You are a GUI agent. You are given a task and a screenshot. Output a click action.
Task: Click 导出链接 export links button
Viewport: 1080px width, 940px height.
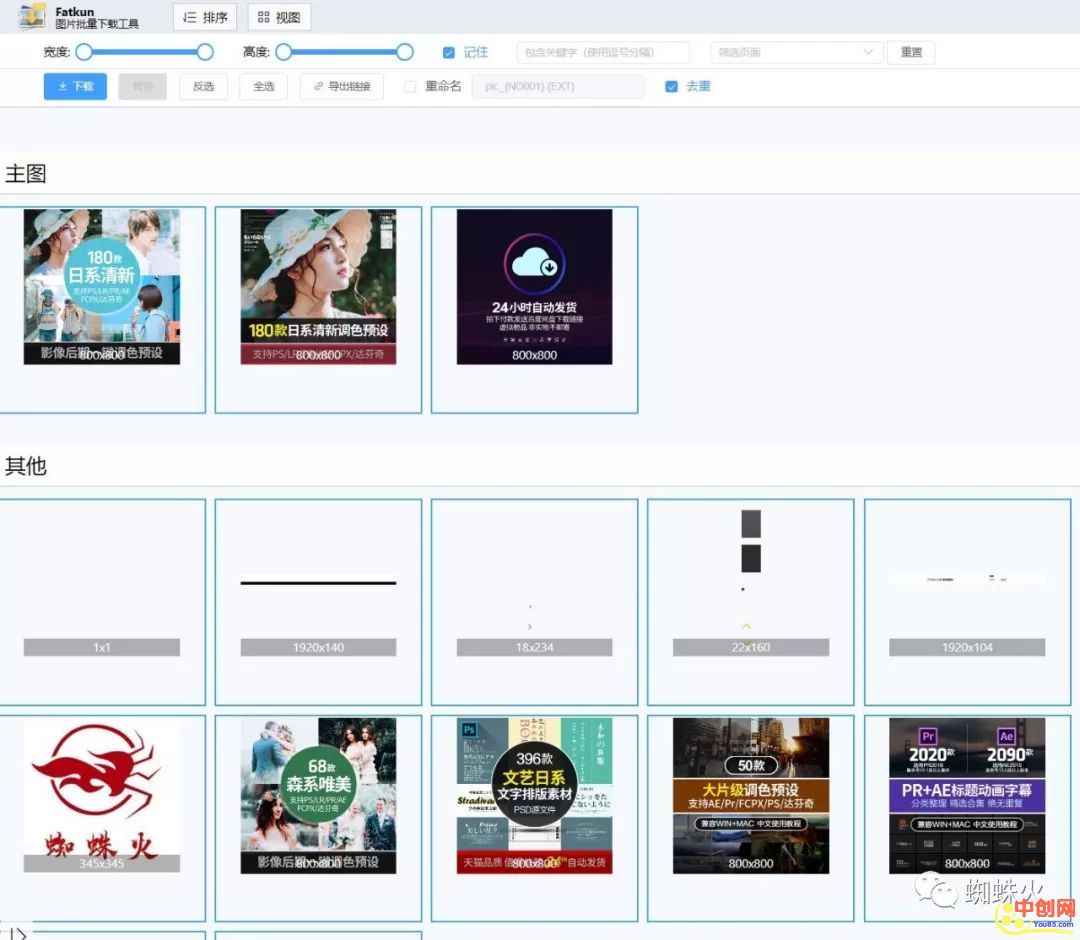click(342, 86)
